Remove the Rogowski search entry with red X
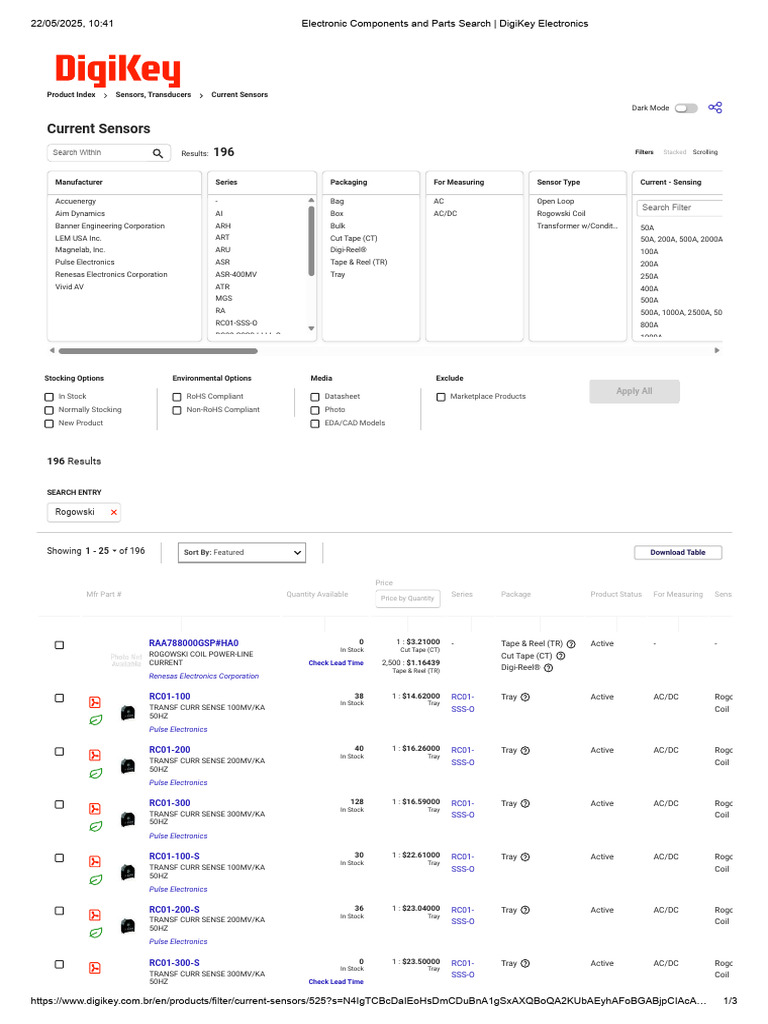Screen dimensions: 768x1024 coord(114,512)
